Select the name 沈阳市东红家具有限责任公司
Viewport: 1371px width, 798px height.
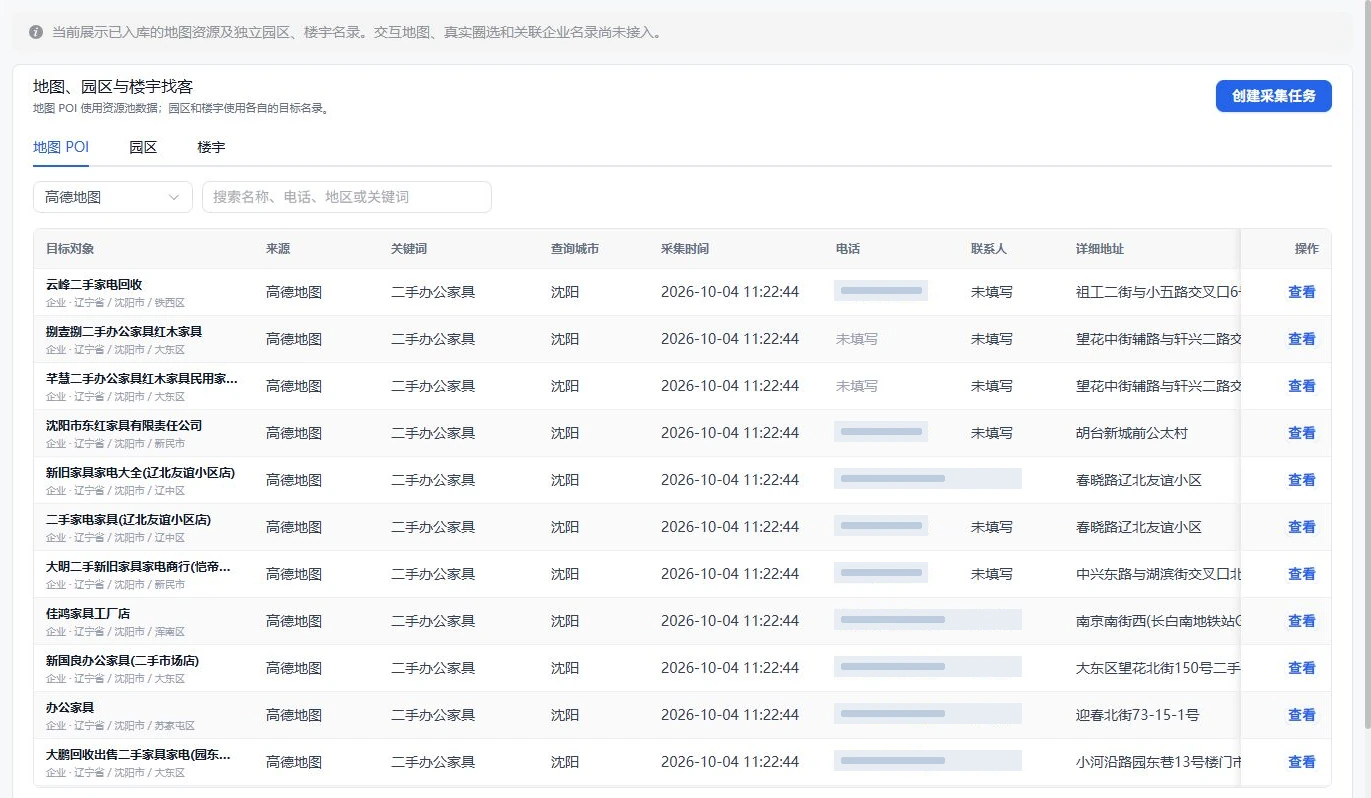[x=124, y=426]
